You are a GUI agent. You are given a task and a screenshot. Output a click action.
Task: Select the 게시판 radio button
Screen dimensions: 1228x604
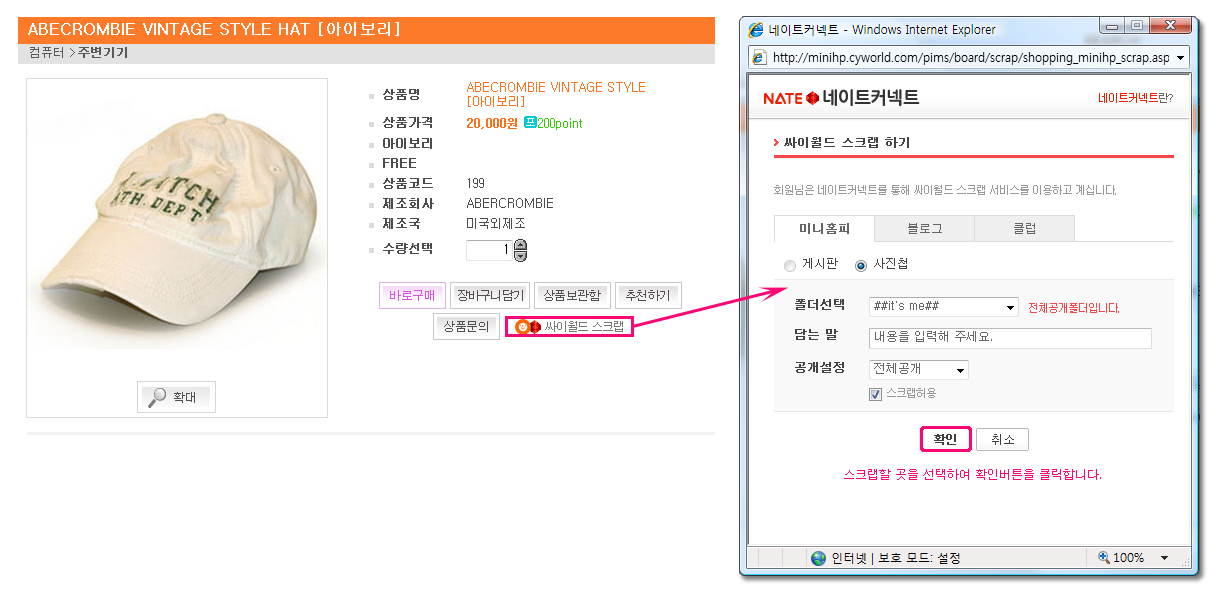coord(790,266)
